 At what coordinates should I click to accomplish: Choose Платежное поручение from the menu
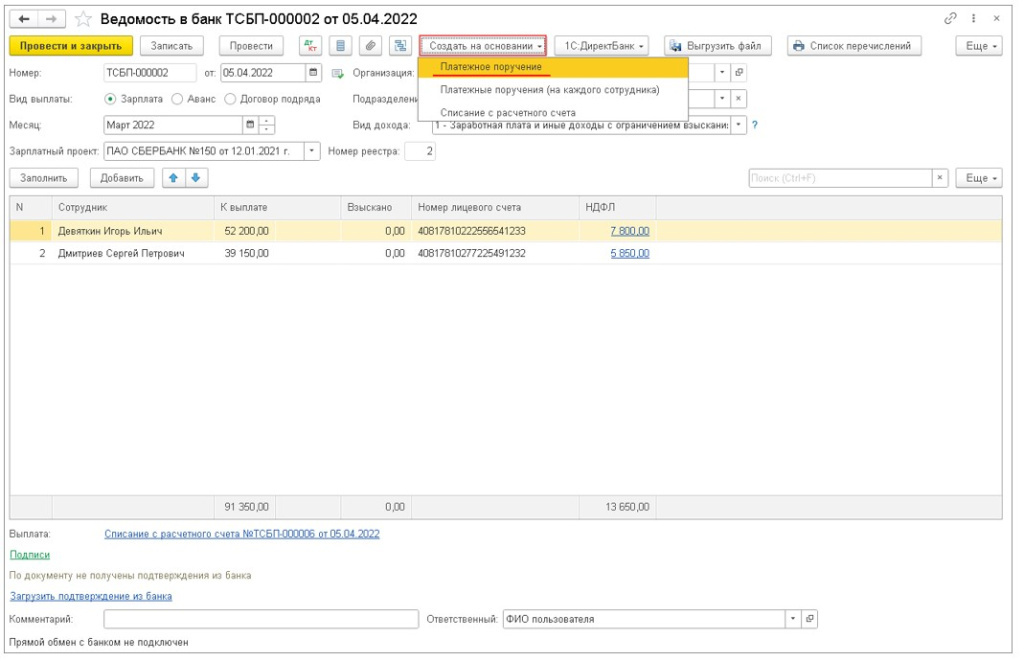[x=491, y=67]
